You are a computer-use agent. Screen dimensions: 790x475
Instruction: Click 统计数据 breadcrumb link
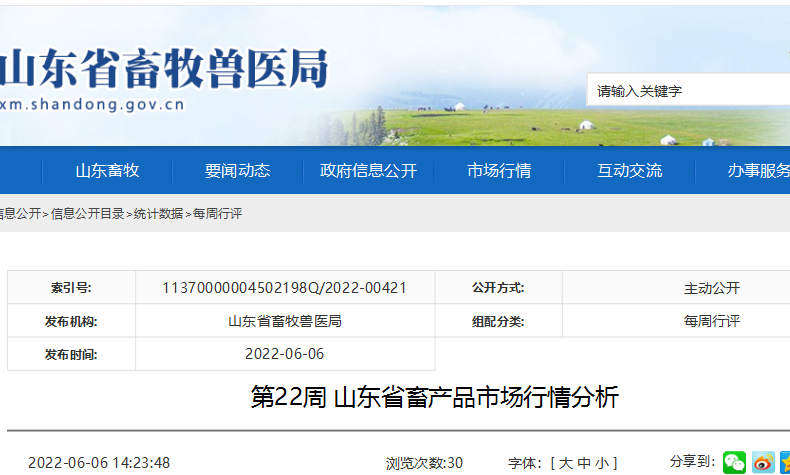coord(158,214)
